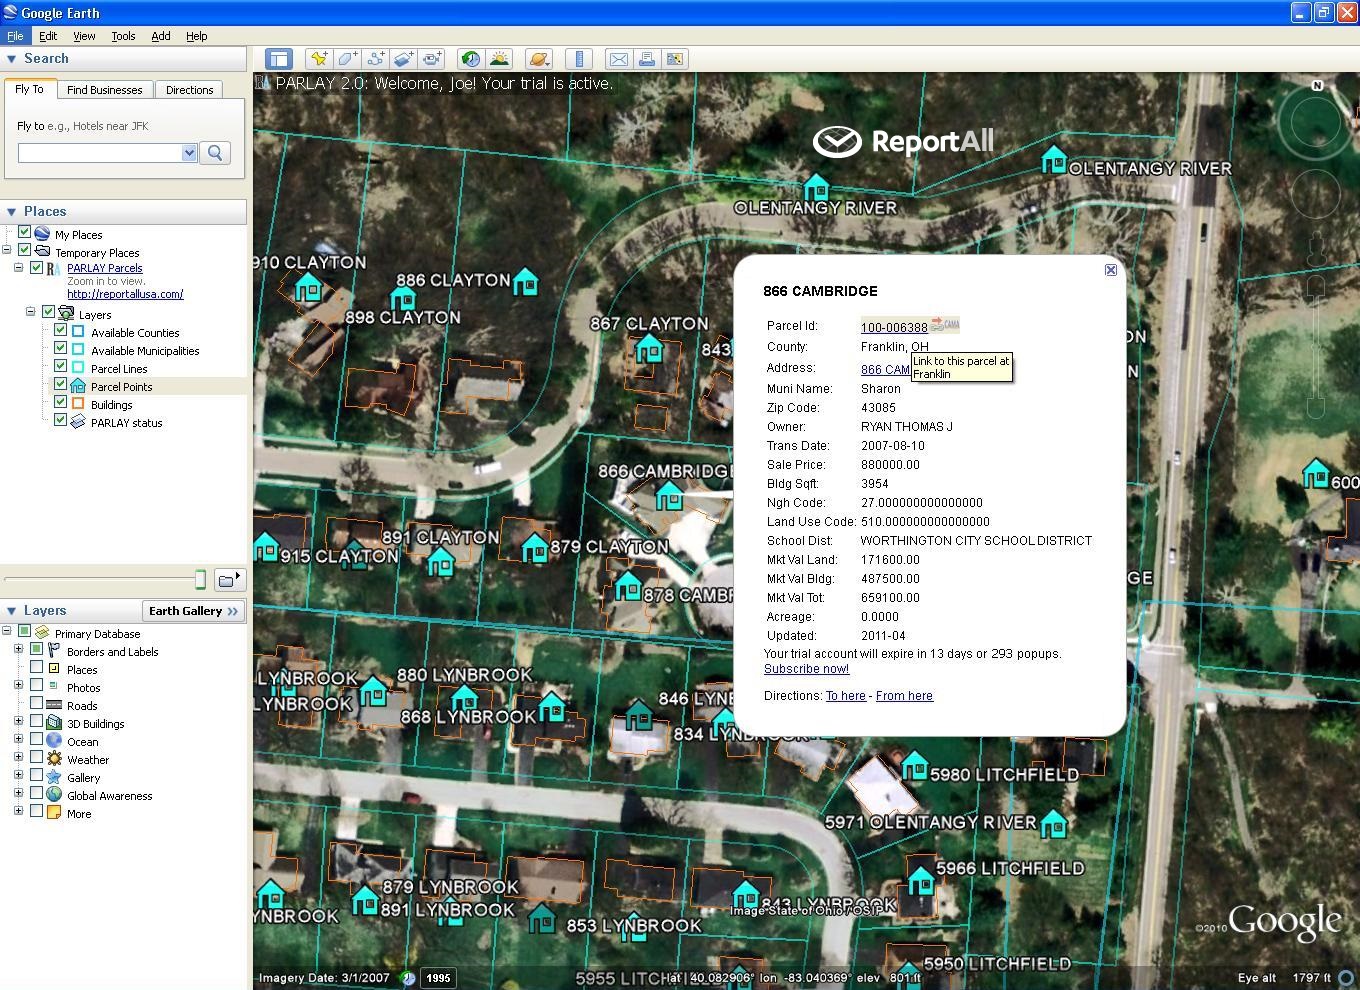Select the Add Polygon tool

(x=347, y=59)
